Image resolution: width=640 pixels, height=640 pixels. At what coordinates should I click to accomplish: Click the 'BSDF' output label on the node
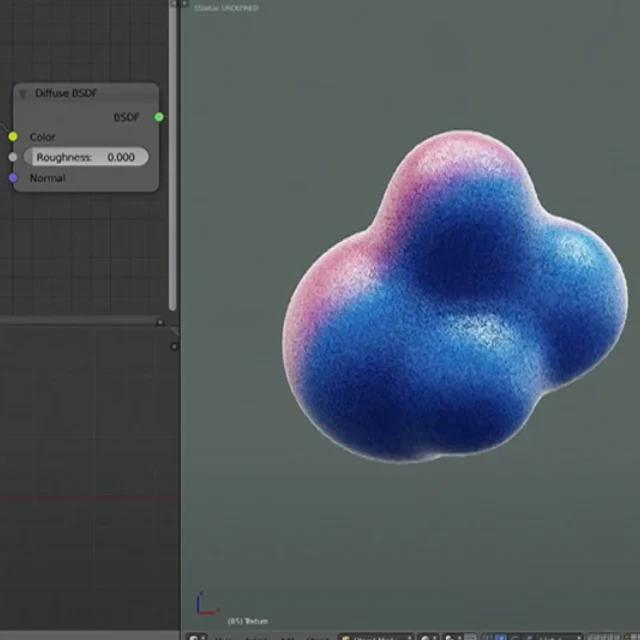(127, 118)
